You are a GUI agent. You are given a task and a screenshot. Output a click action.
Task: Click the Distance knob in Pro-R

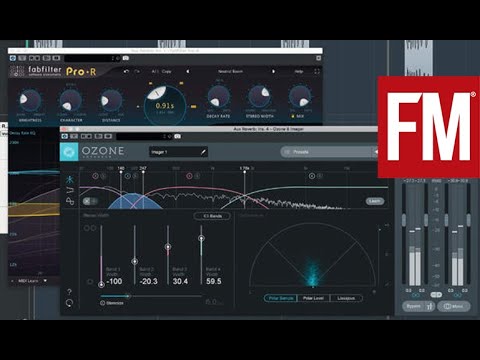(111, 100)
